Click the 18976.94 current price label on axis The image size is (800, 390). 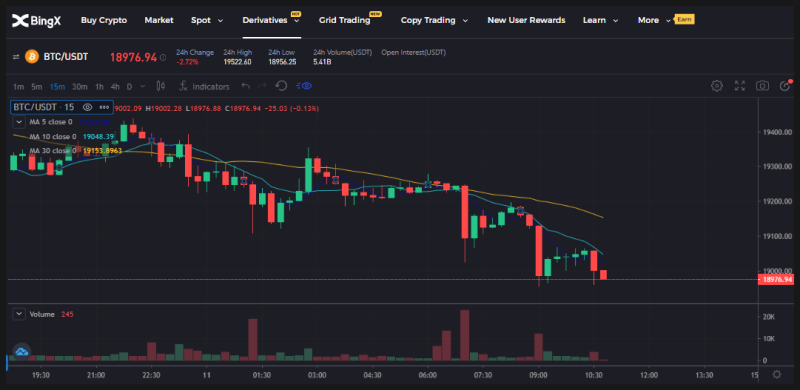click(x=776, y=280)
